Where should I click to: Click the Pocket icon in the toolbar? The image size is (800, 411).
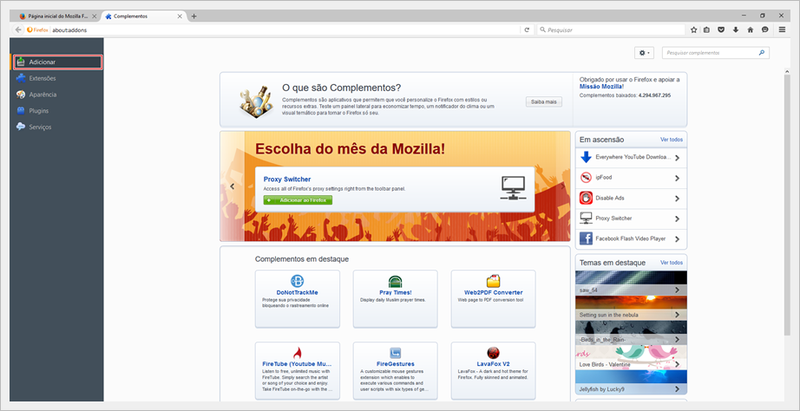tap(721, 30)
